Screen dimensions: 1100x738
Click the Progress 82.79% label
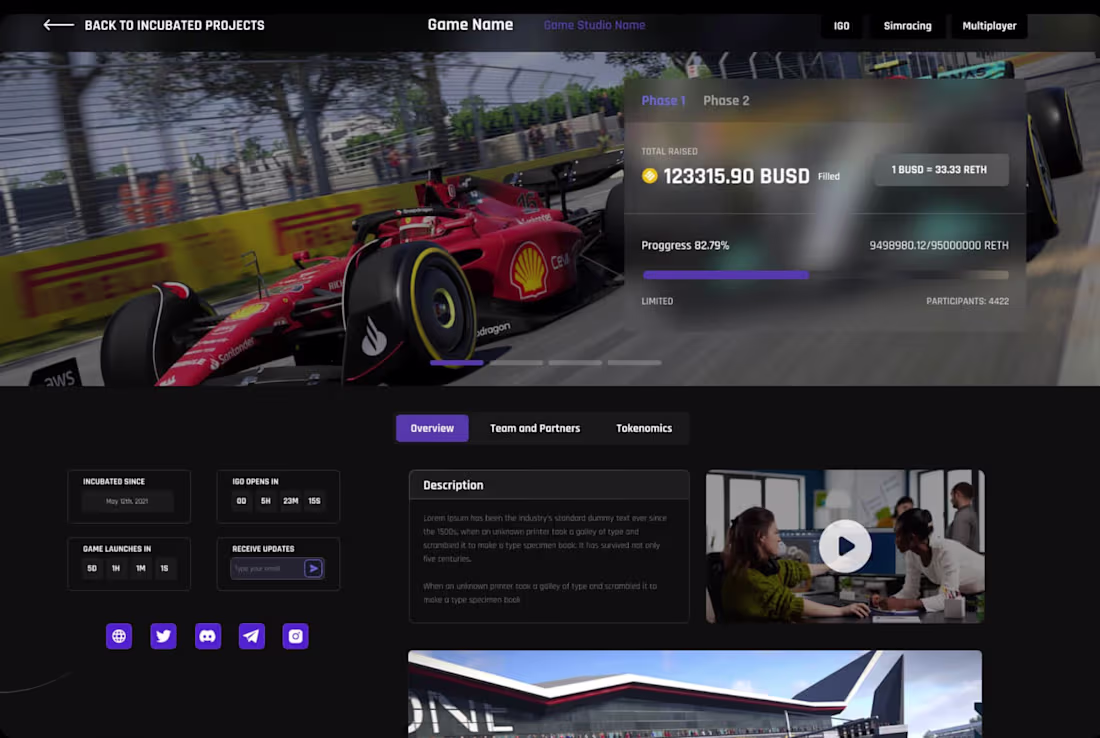pyautogui.click(x=685, y=246)
